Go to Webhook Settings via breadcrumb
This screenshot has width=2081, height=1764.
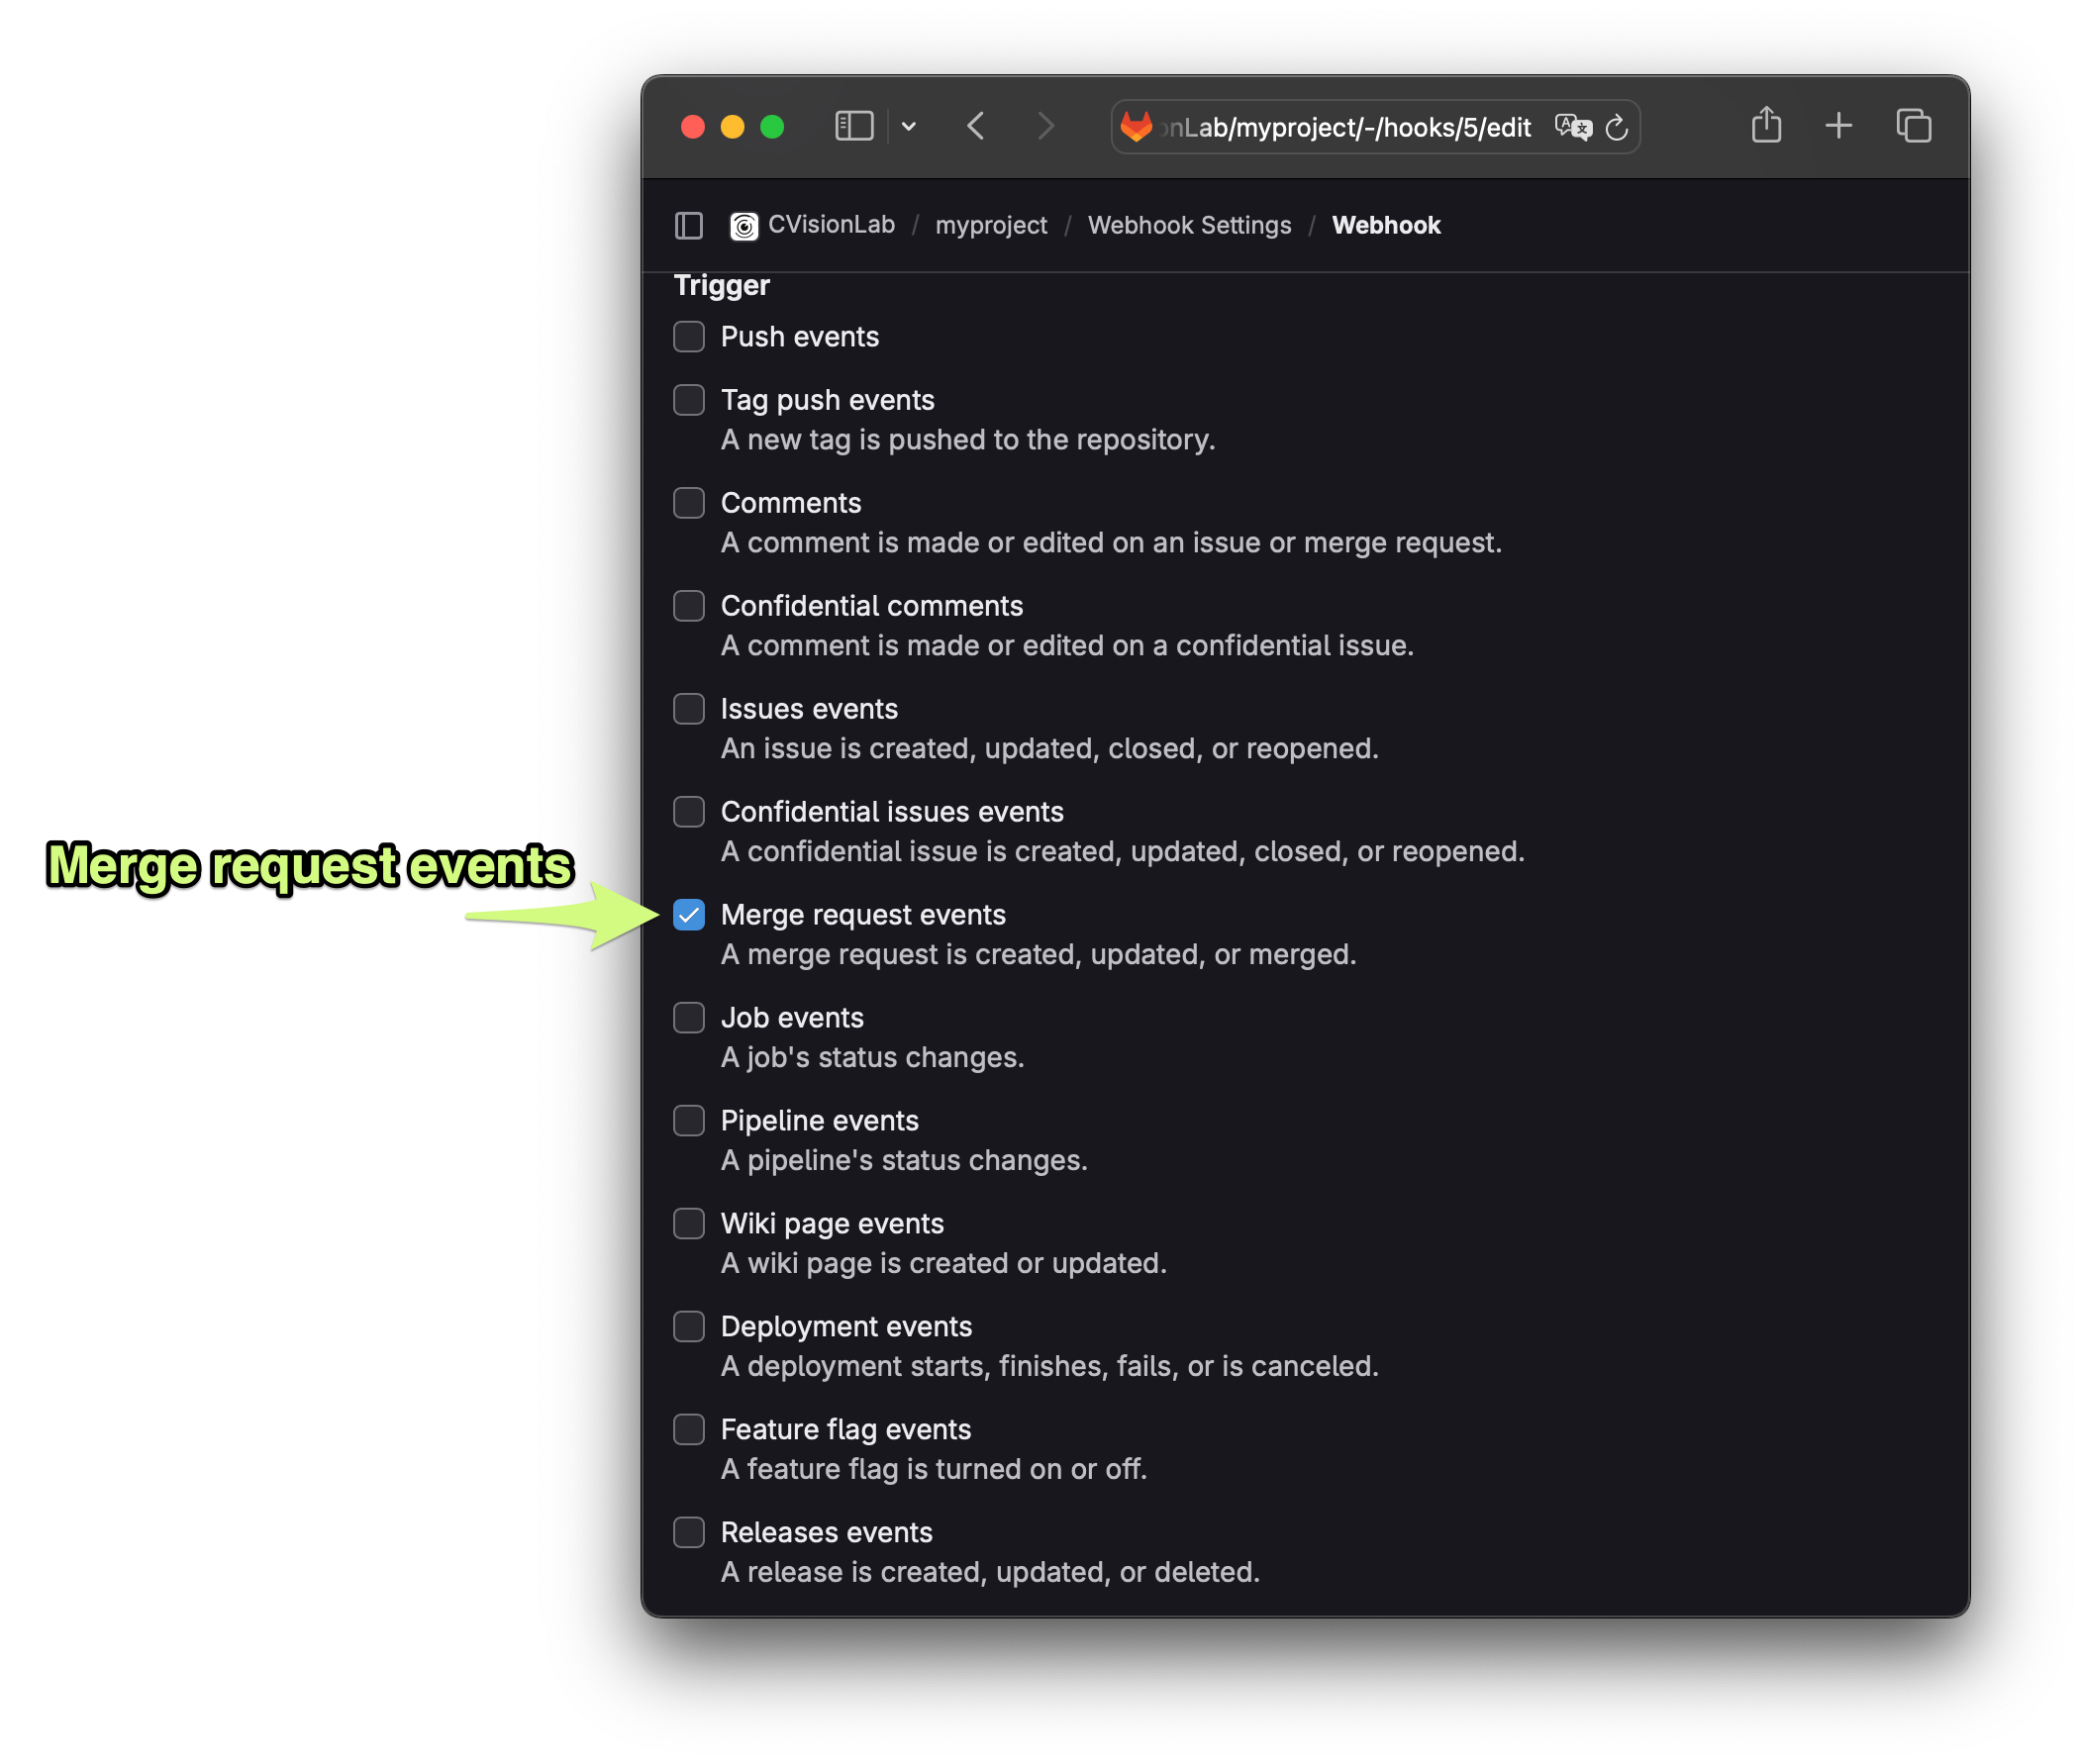[x=1189, y=225]
